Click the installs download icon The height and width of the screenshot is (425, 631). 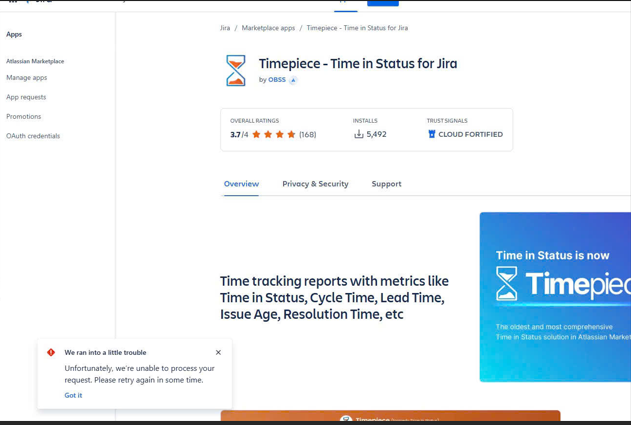[359, 134]
